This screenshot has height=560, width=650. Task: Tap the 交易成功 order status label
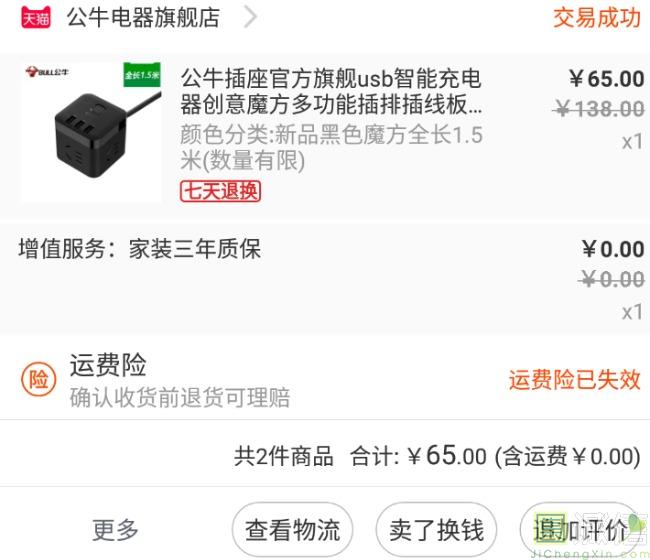[597, 18]
